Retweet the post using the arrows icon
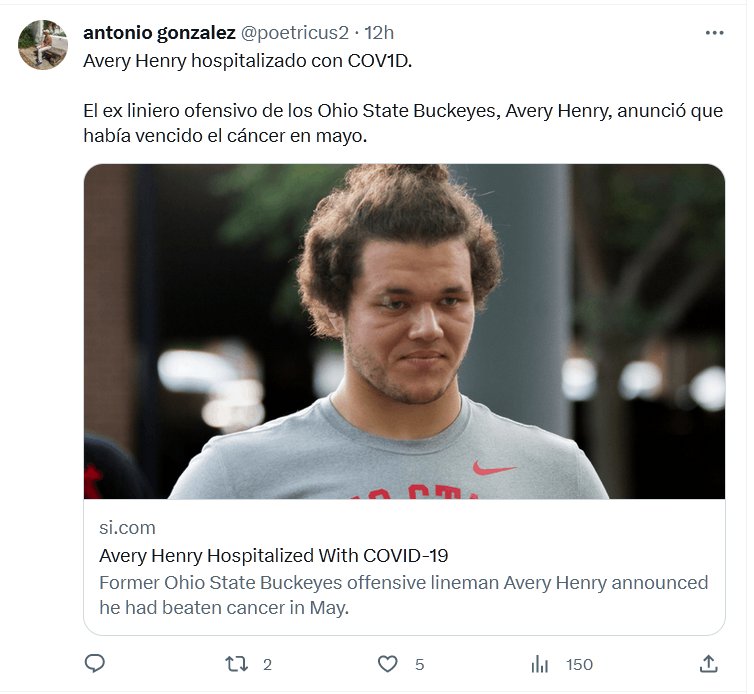Screen dimensions: 754x694 tap(236, 663)
